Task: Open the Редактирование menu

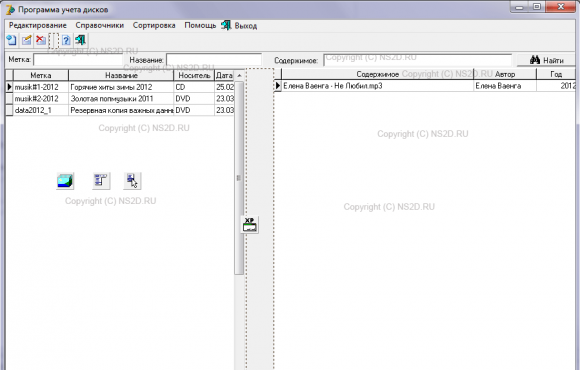Action: tap(38, 26)
